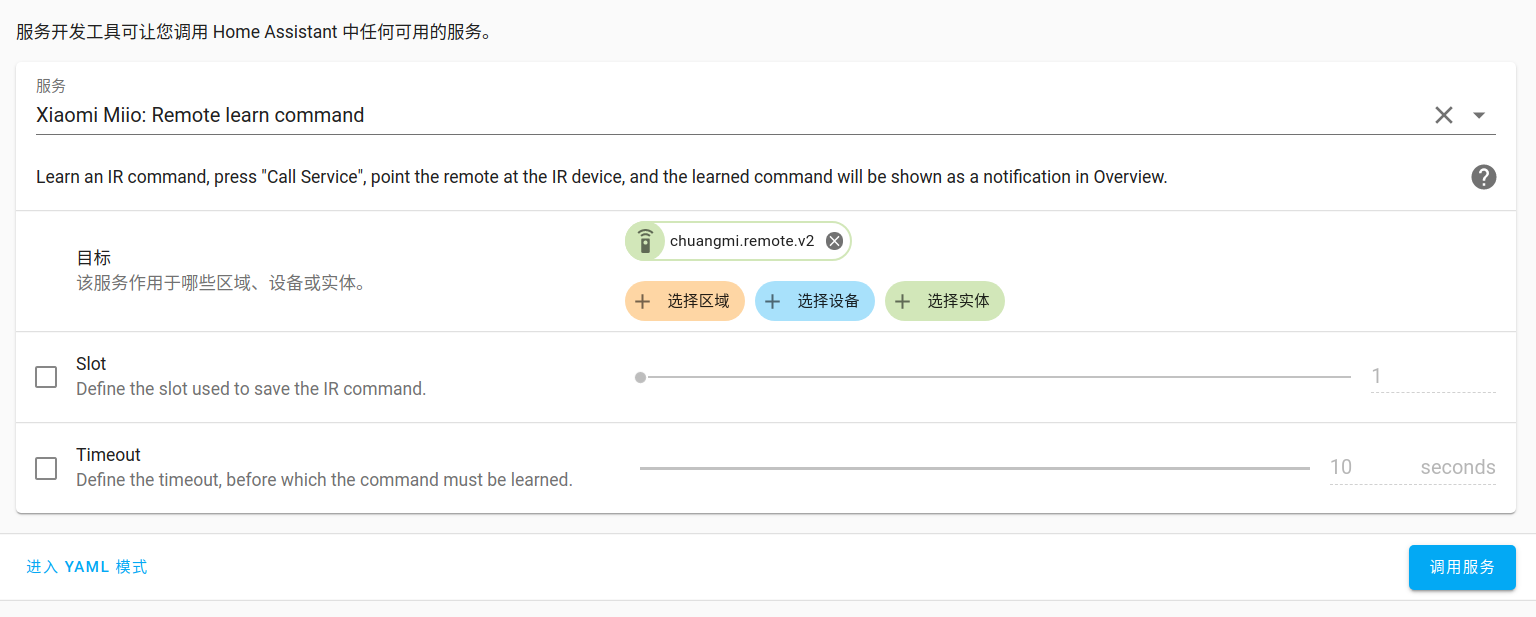1536x617 pixels.
Task: Clear the selected service with the X icon
Action: point(1443,115)
